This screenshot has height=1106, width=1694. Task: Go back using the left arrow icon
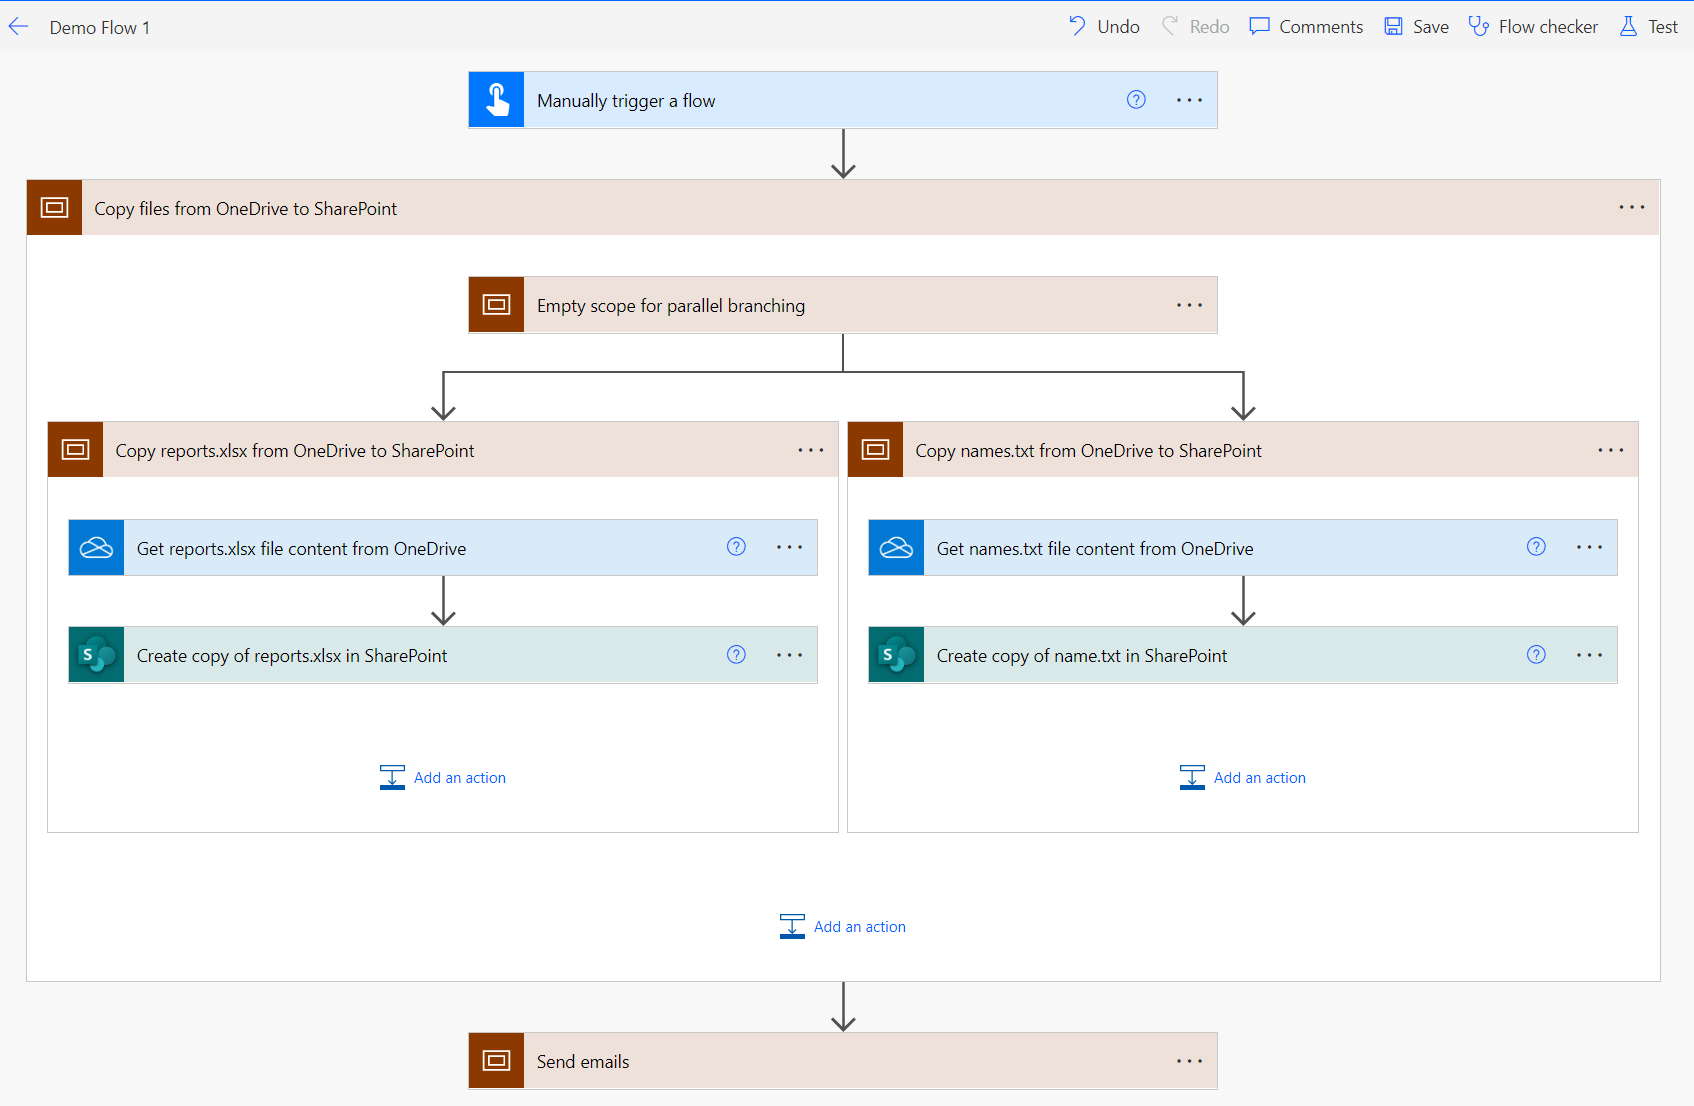point(19,27)
